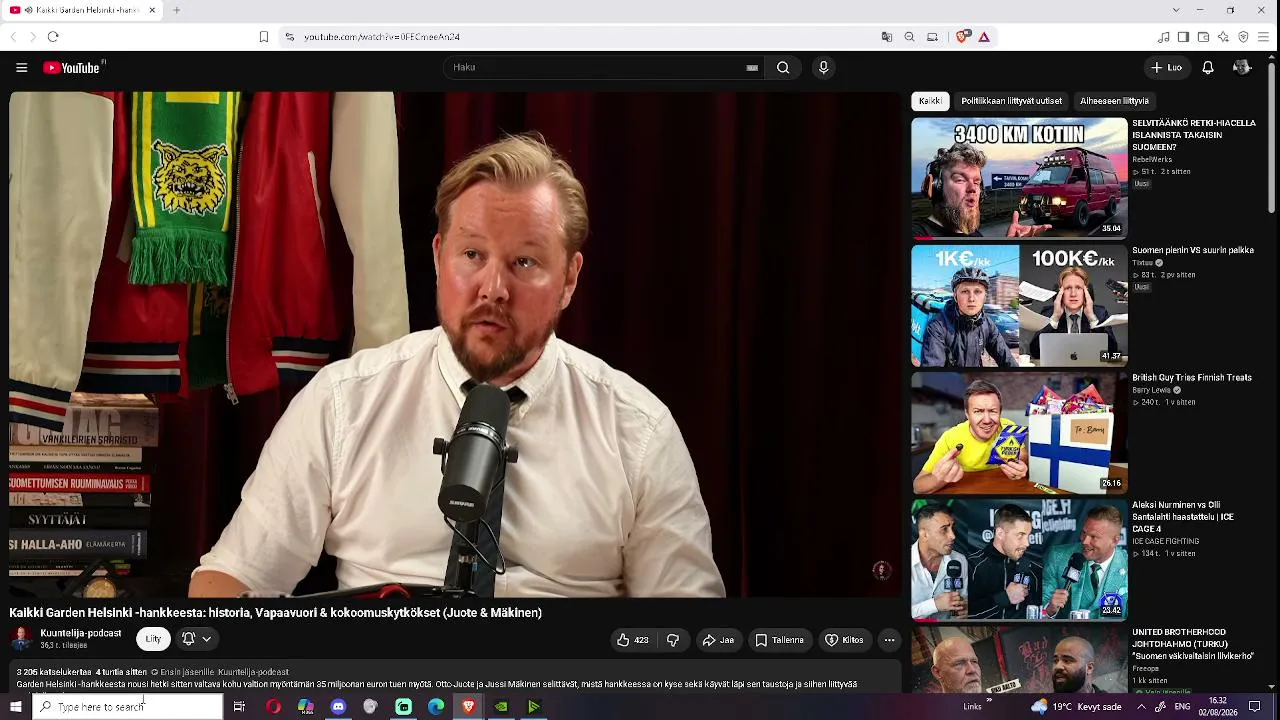Image resolution: width=1280 pixels, height=720 pixels.
Task: Open the Brave Wallet icon
Action: click(x=1203, y=37)
